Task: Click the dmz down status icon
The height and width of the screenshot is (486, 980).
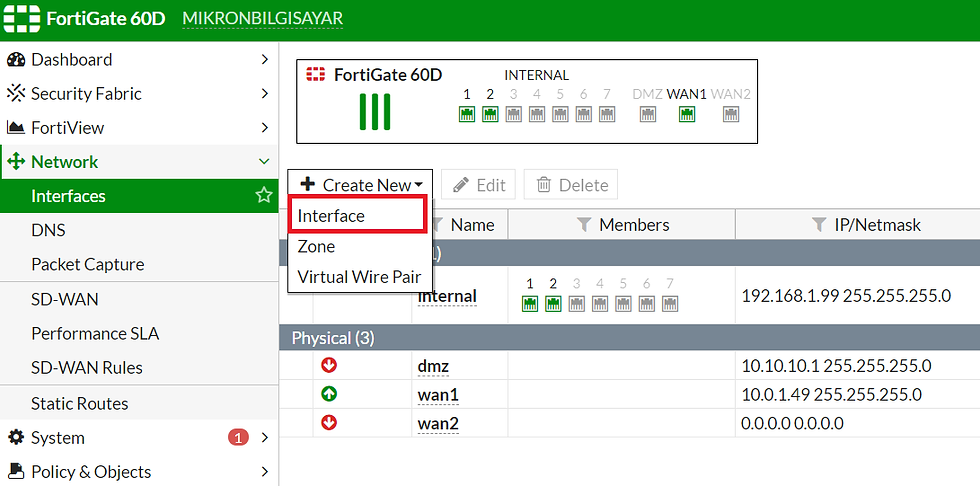Action: 329,365
